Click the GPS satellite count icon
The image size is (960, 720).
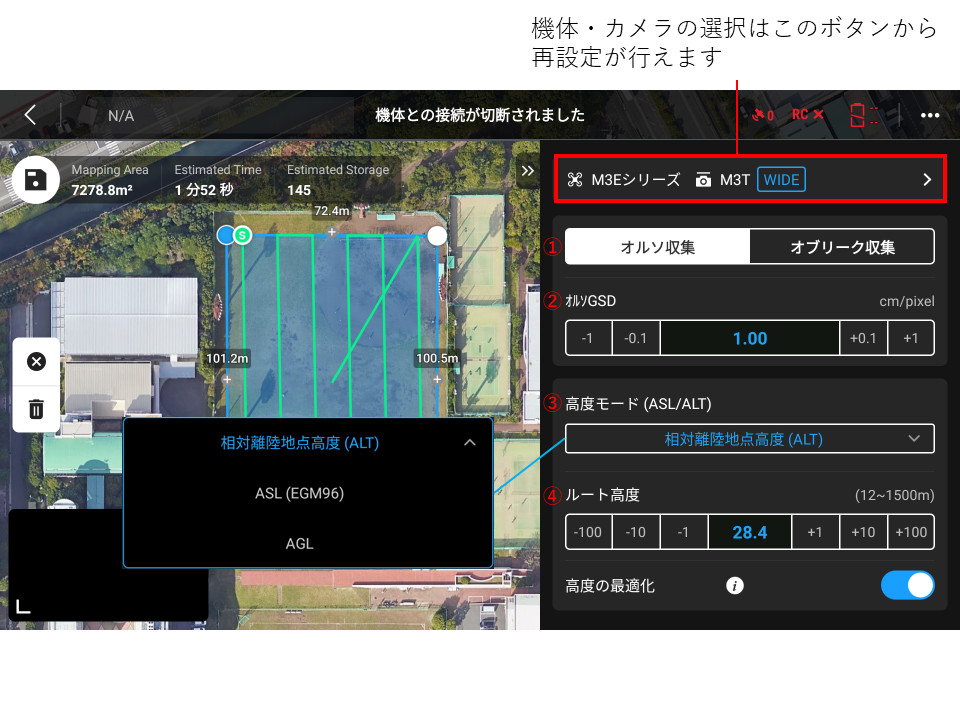(758, 115)
